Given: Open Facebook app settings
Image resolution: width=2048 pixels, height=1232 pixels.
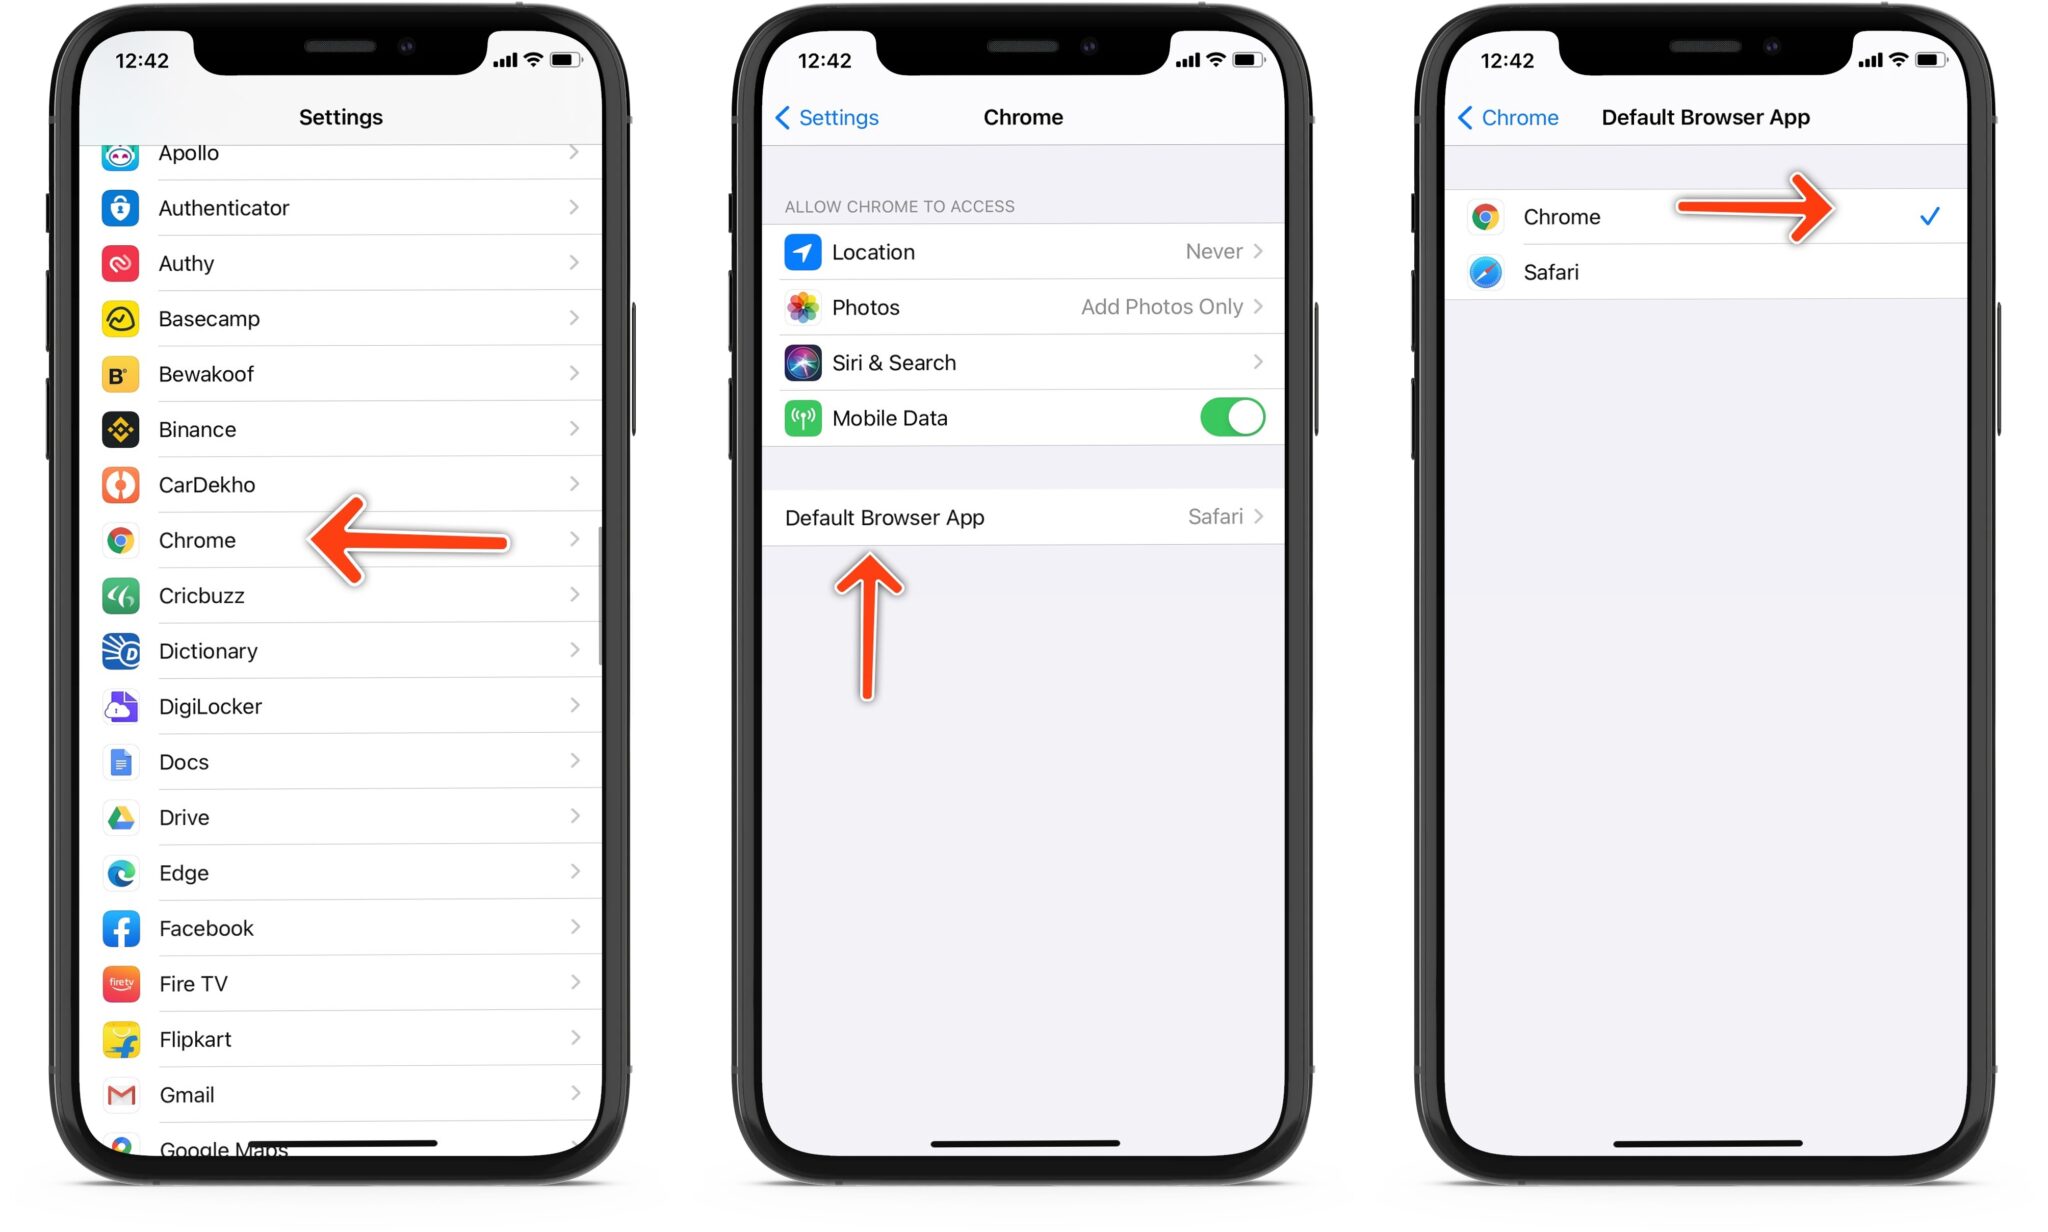Looking at the screenshot, I should point(336,928).
